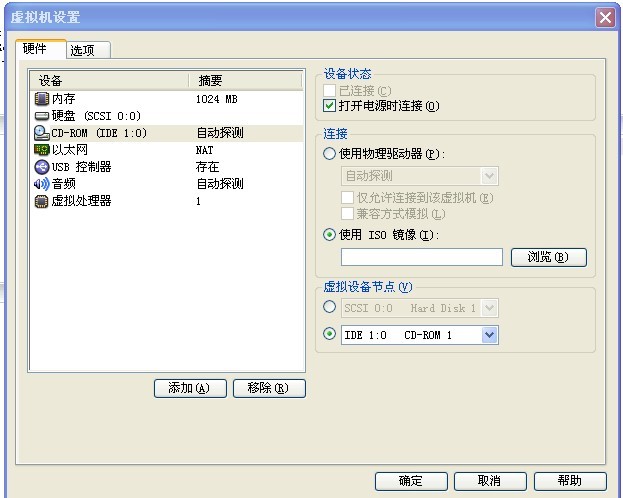
Task: Select the 内存 memory device icon
Action: [x=41, y=99]
